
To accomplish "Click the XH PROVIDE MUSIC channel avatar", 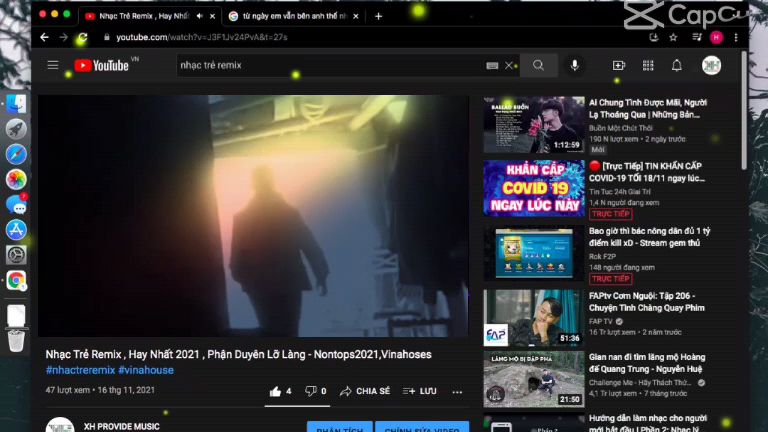I will tap(60, 425).
